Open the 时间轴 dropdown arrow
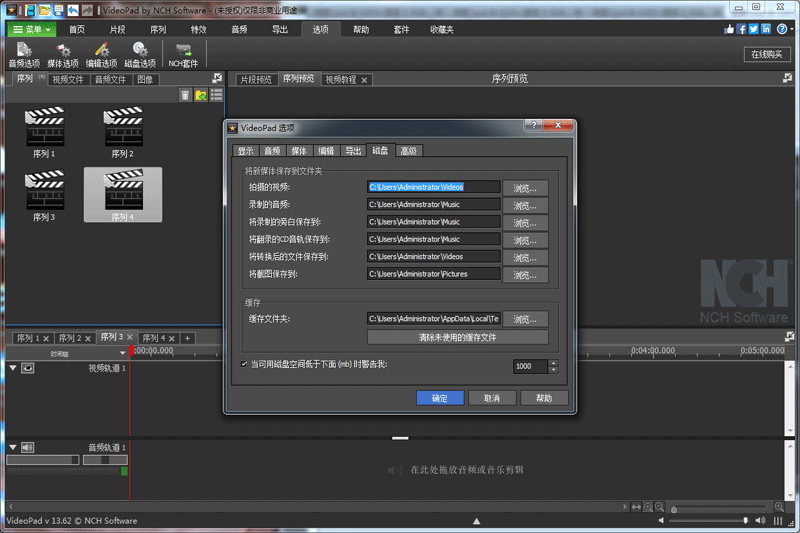The image size is (800, 533). click(x=121, y=352)
